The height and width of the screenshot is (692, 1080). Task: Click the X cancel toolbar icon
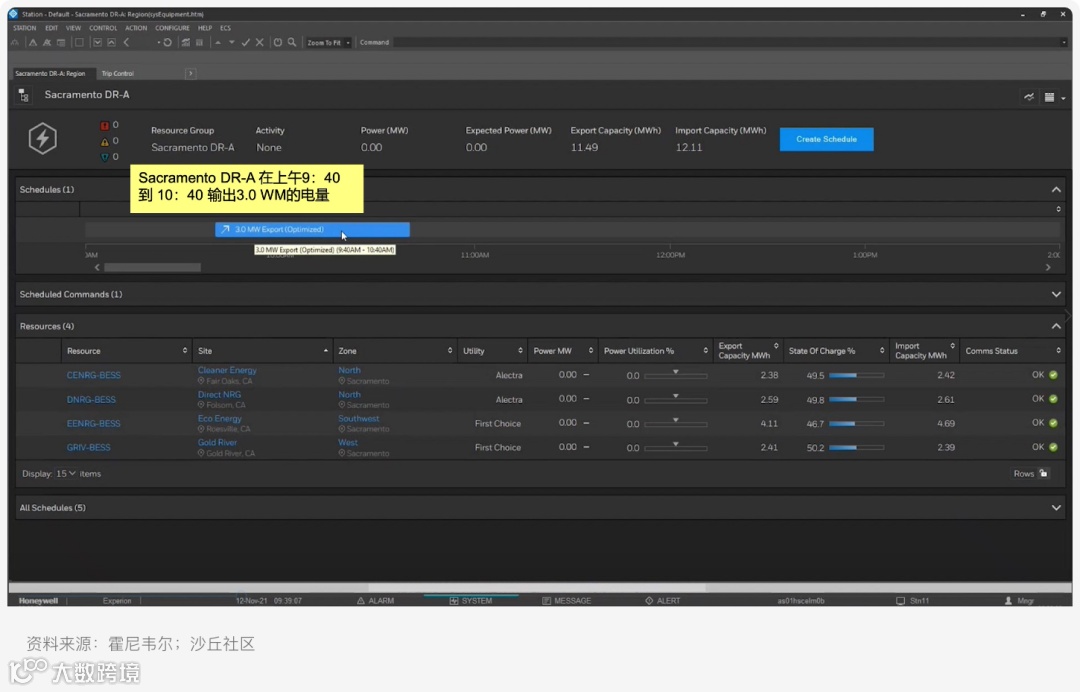[x=260, y=43]
